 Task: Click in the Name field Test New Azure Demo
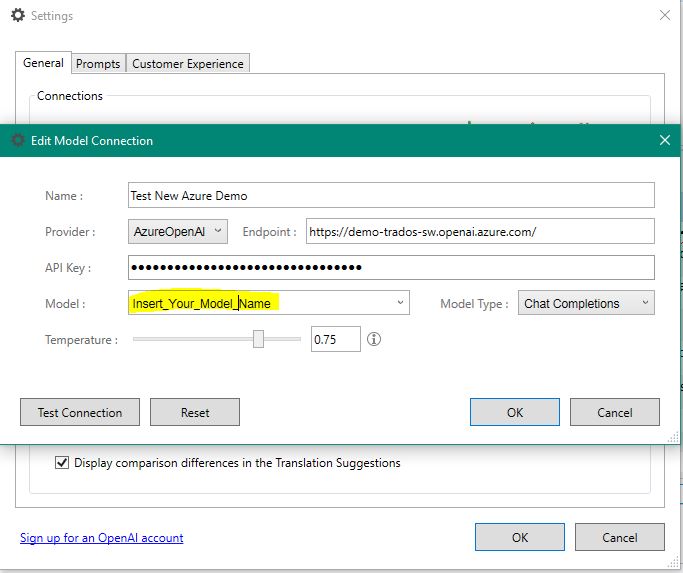coord(391,195)
